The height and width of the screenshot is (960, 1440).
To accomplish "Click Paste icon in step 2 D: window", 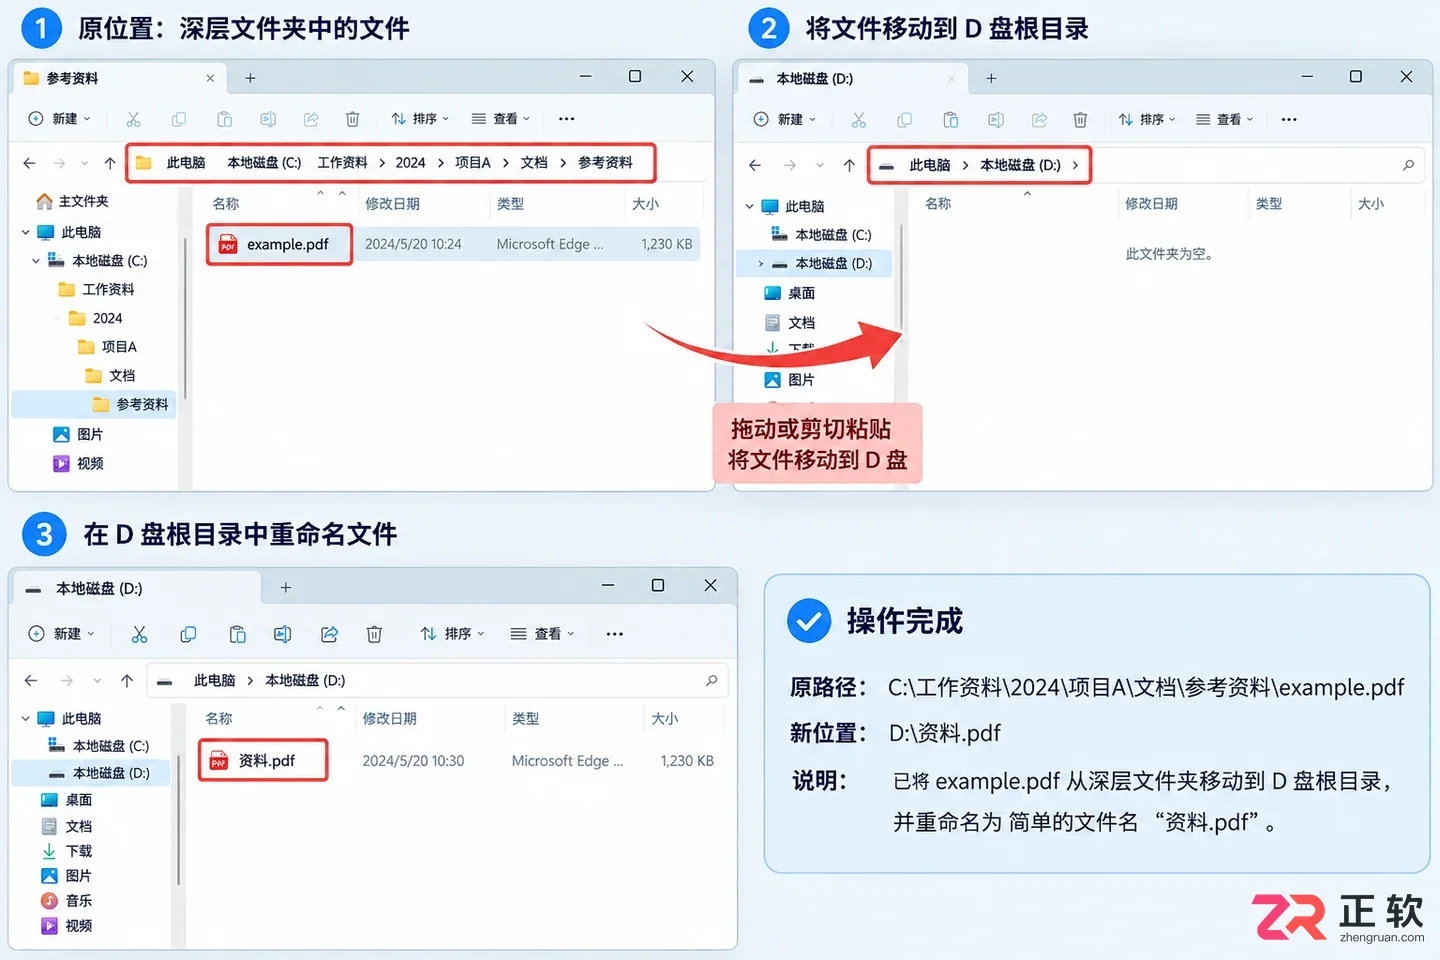I will pyautogui.click(x=950, y=120).
